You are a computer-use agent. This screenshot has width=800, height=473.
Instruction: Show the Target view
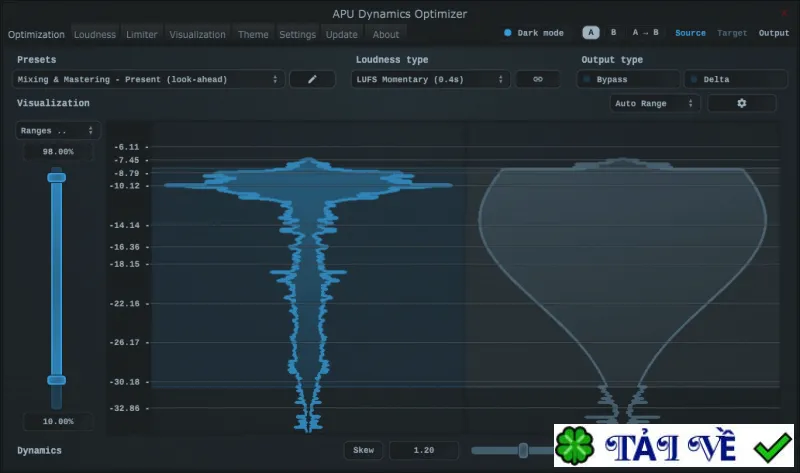(x=732, y=33)
